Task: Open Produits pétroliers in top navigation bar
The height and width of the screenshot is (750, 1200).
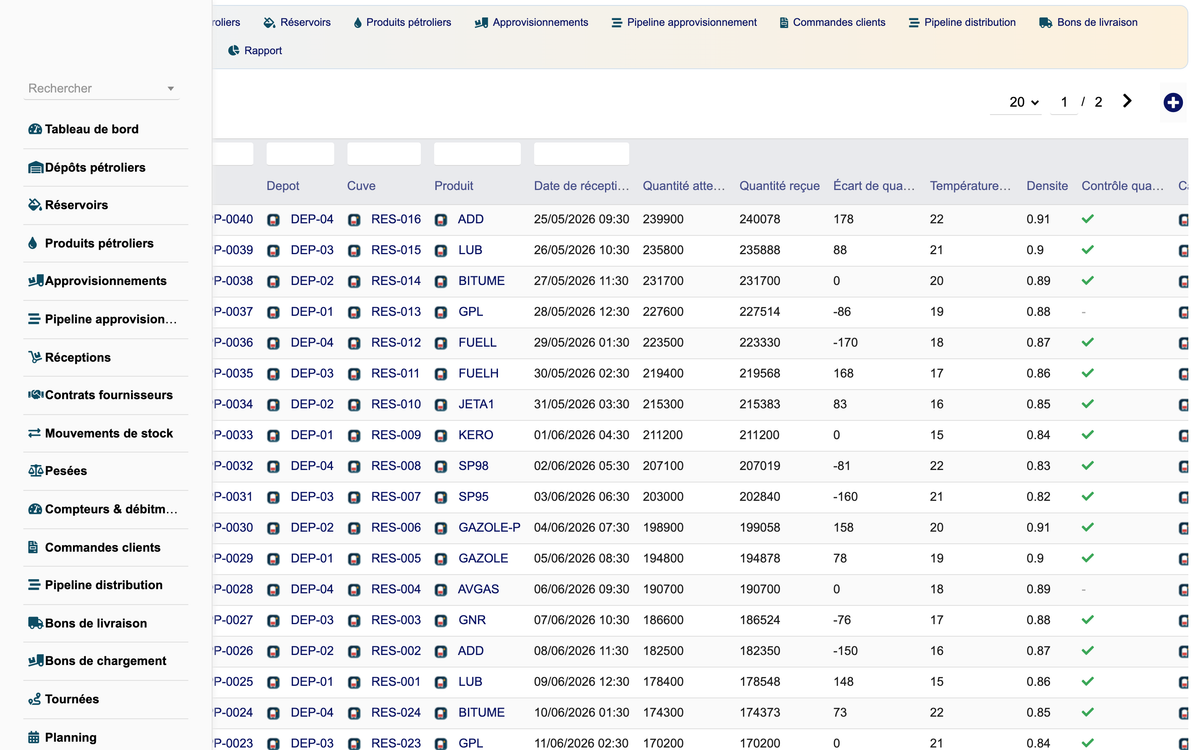Action: (402, 22)
